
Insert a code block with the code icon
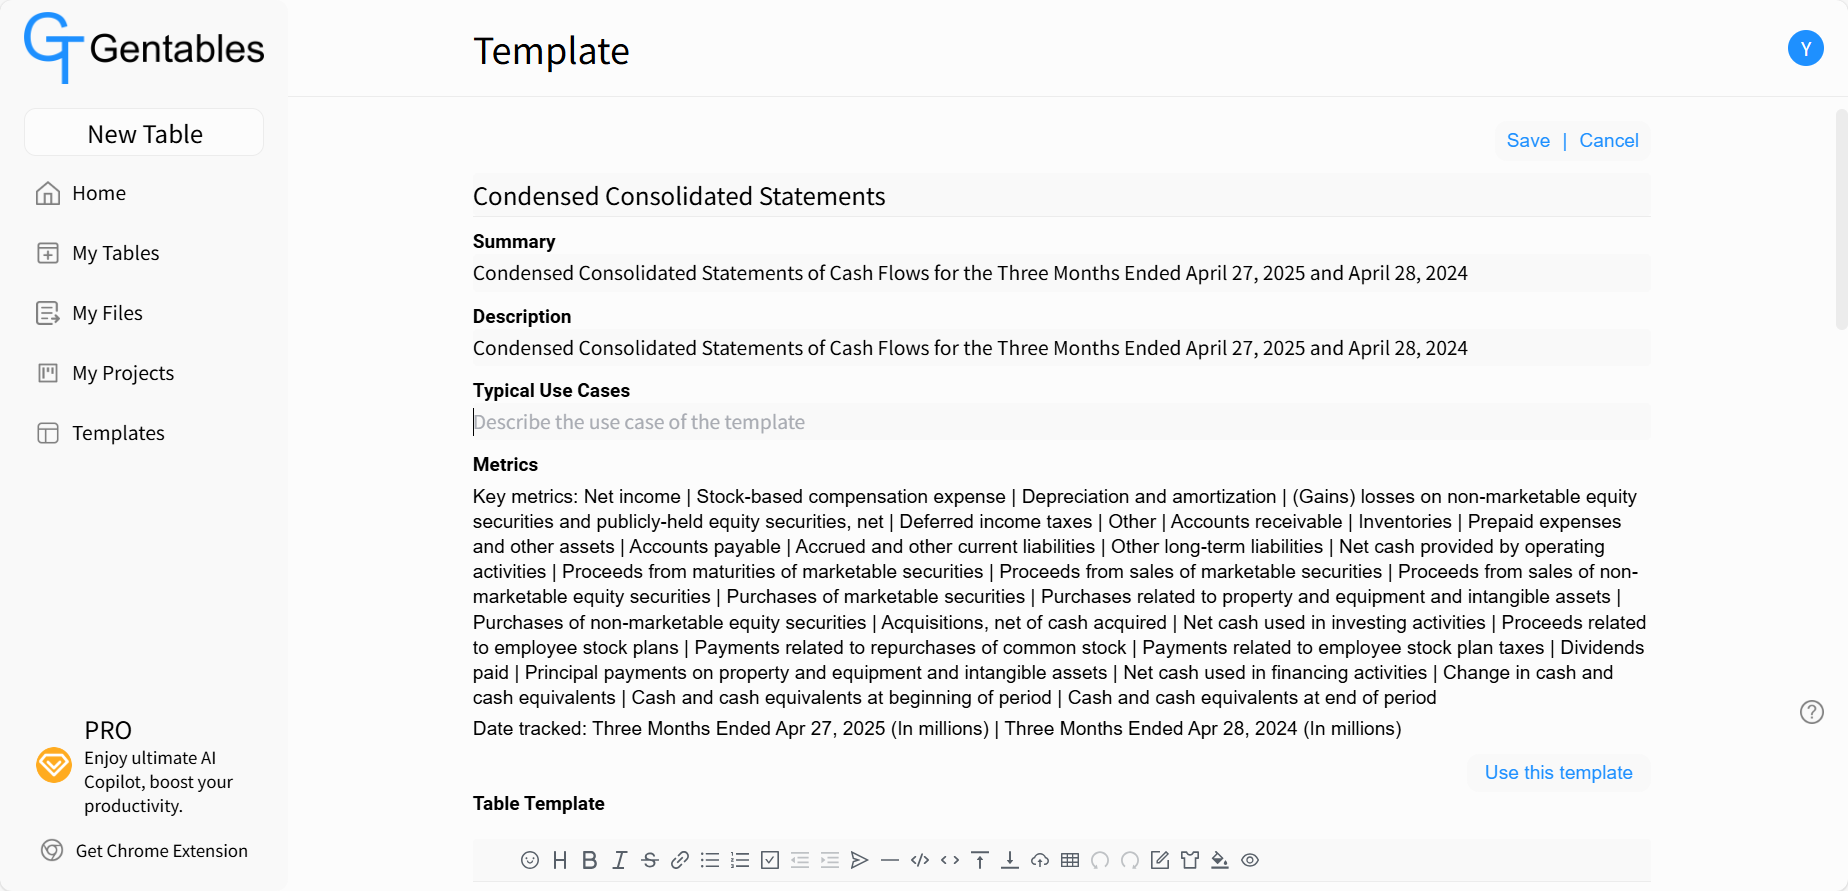[920, 860]
